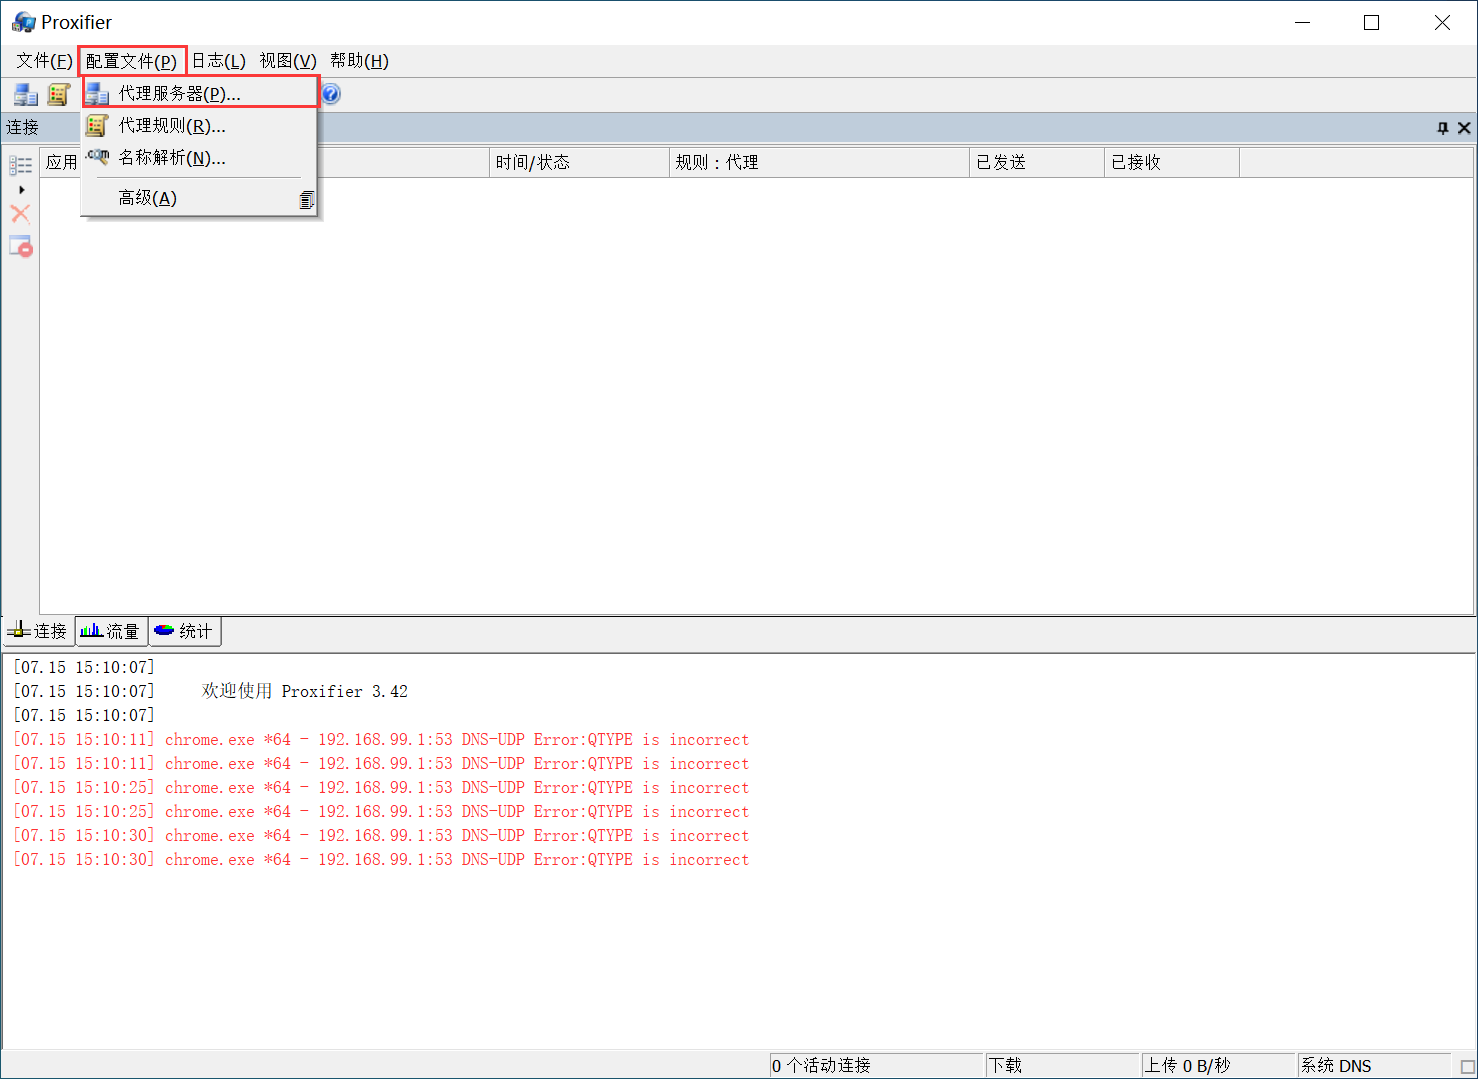The height and width of the screenshot is (1079, 1478).
Task: Open the 文件(F) menu
Action: coord(44,61)
